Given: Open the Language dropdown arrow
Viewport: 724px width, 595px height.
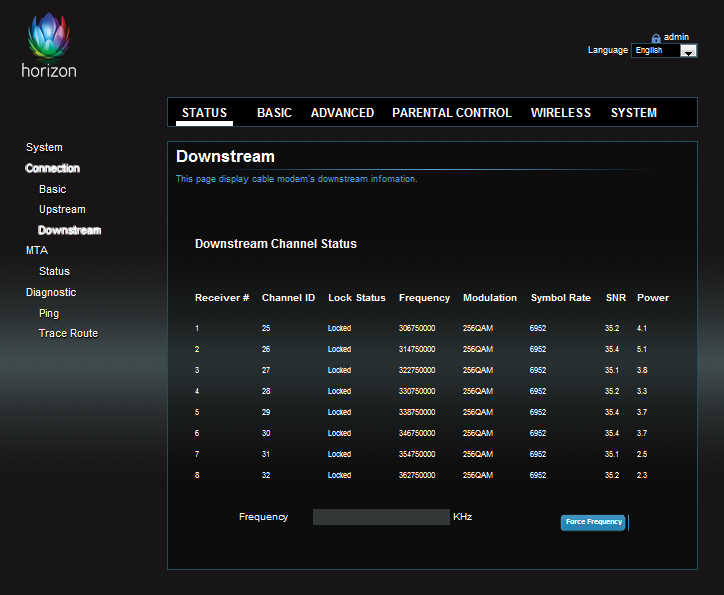Looking at the screenshot, I should (x=688, y=51).
